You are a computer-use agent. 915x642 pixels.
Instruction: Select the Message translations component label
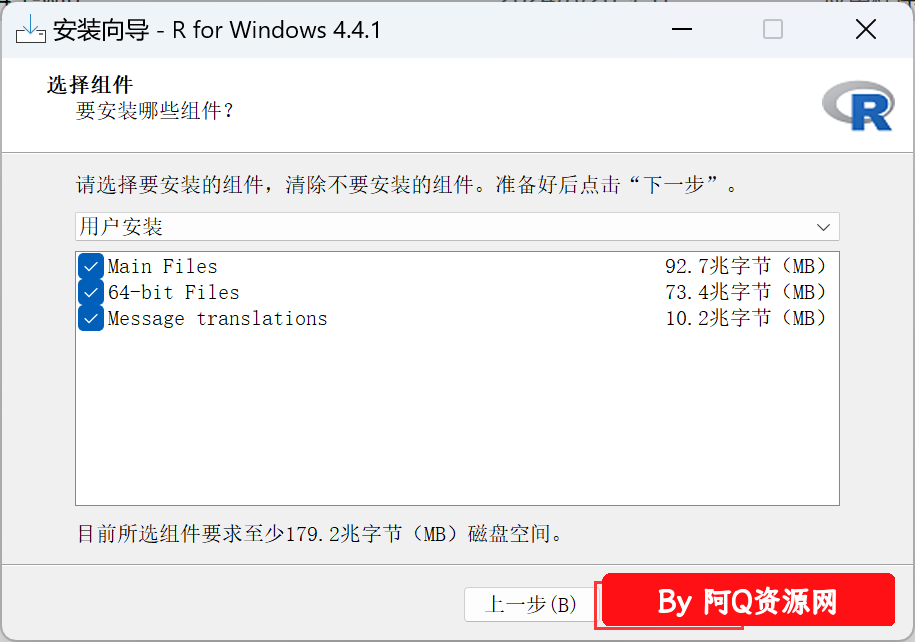click(217, 319)
